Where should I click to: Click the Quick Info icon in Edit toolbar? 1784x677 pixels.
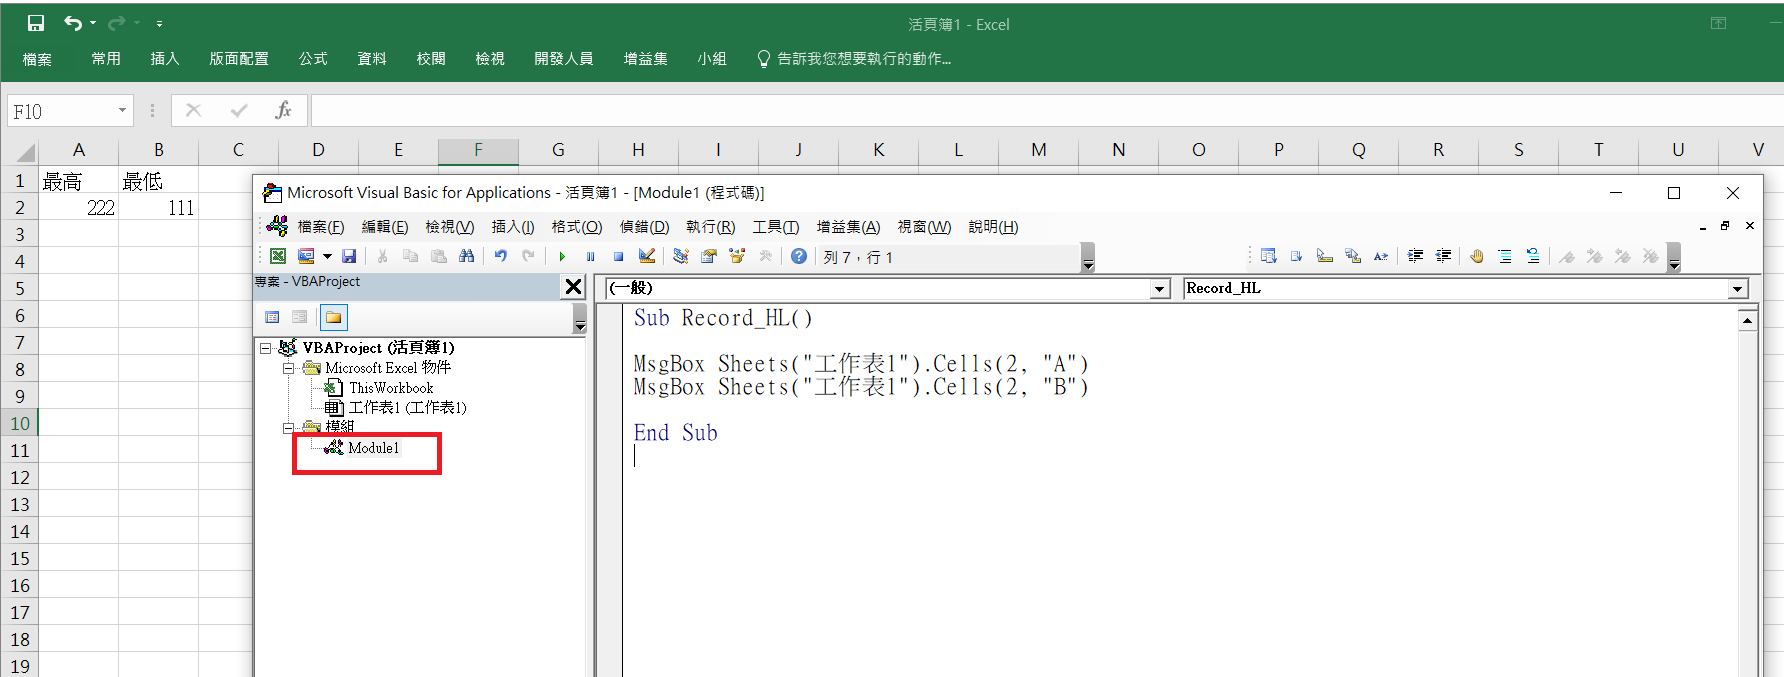click(x=1324, y=256)
